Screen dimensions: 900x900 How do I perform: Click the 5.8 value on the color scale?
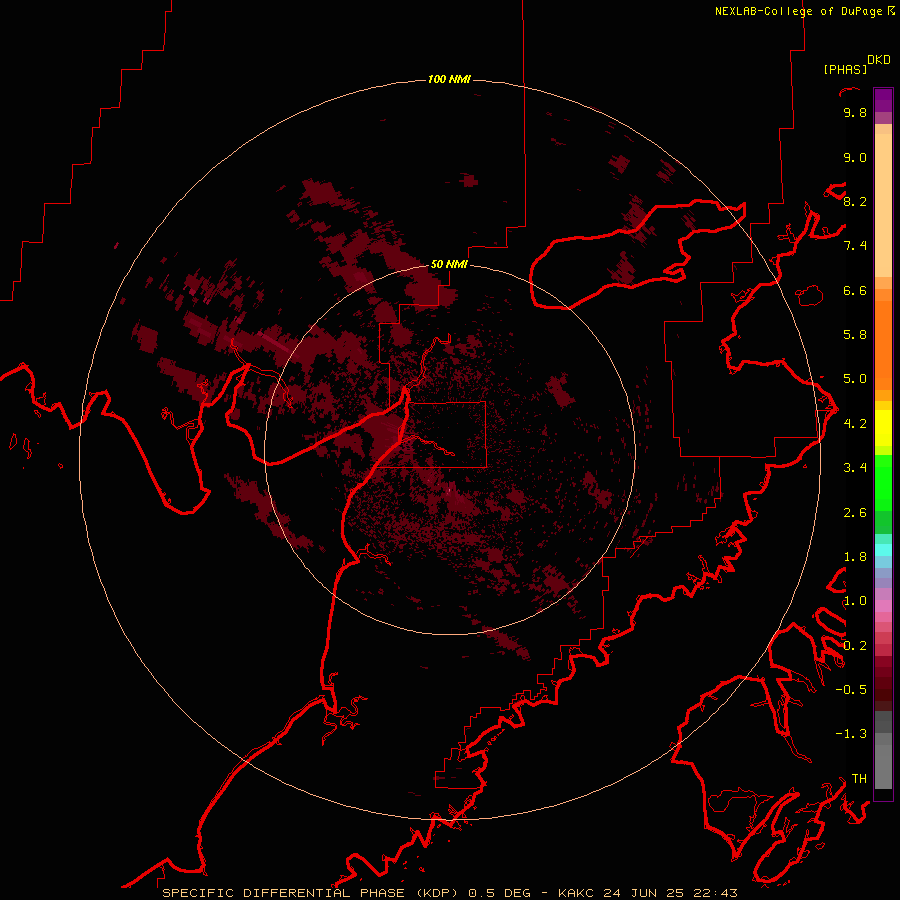click(855, 335)
